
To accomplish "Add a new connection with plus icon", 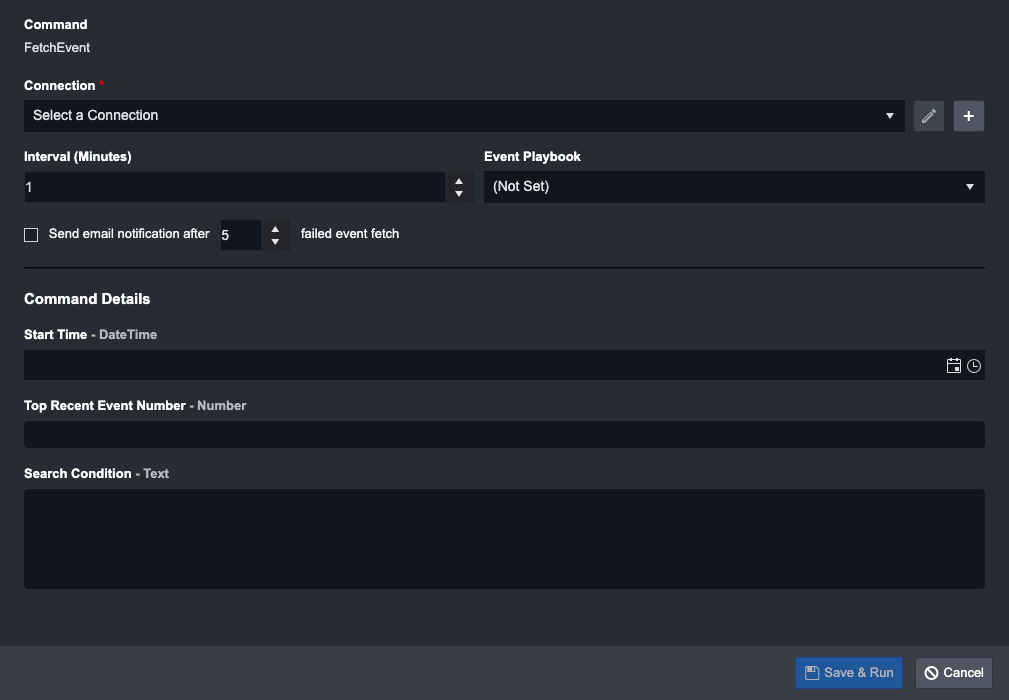I will click(968, 116).
